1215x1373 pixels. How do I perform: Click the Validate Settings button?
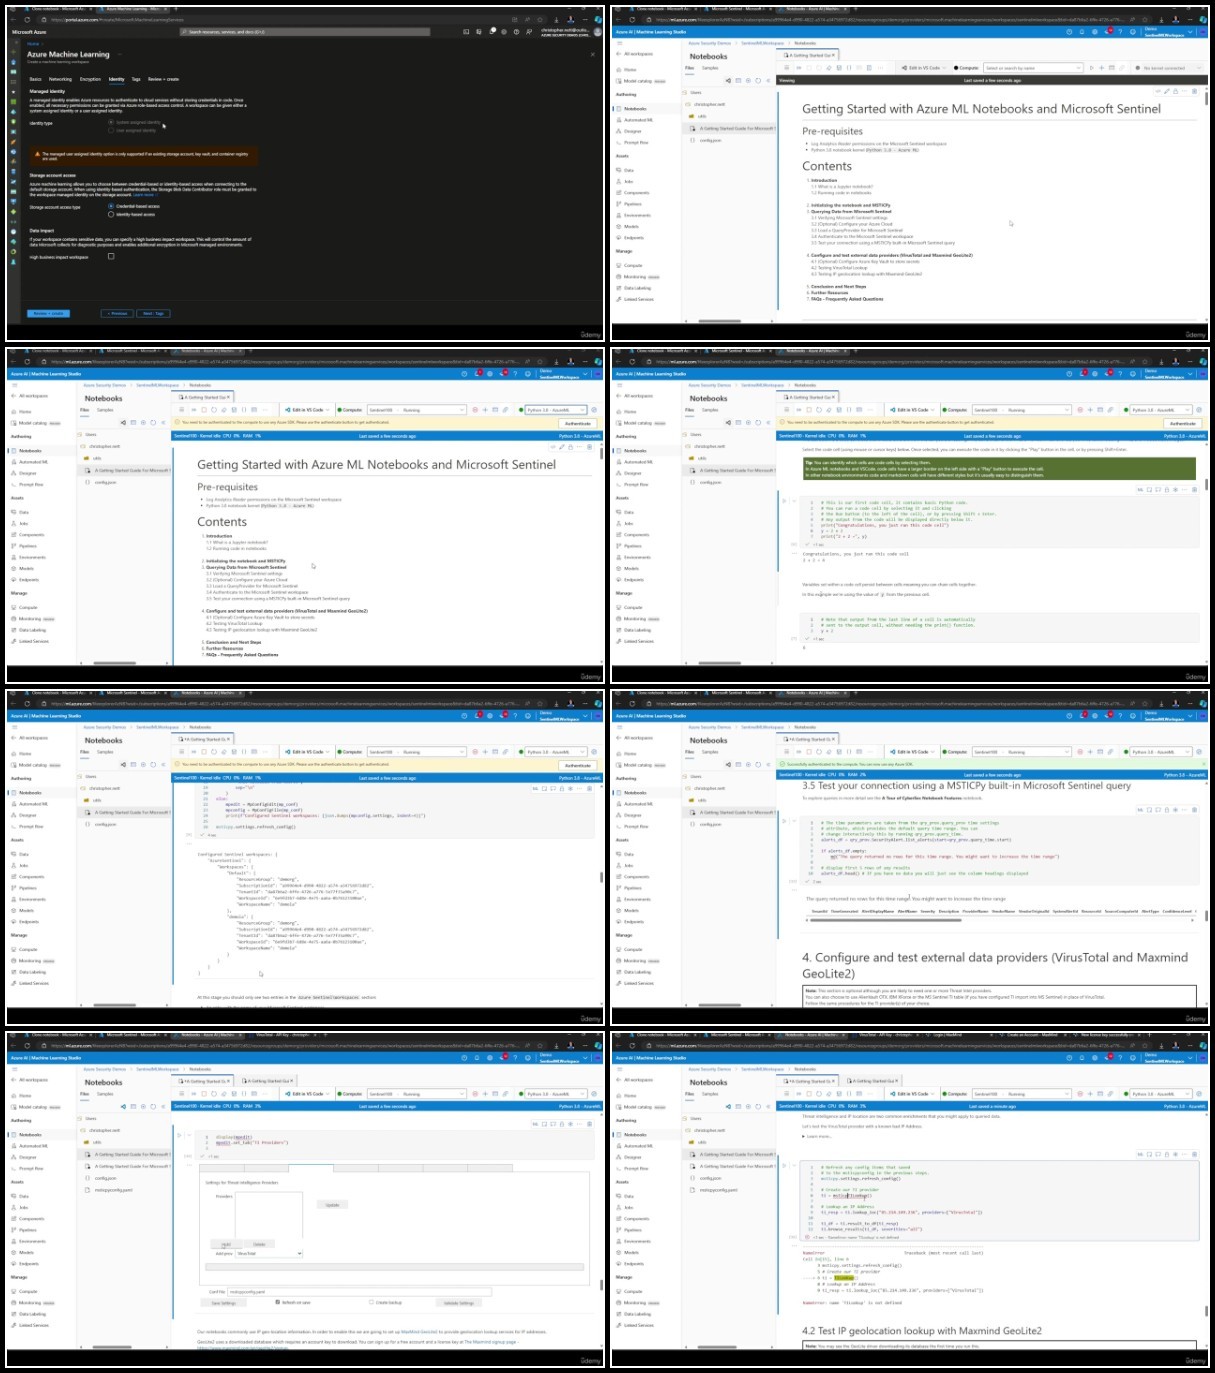[x=459, y=1303]
